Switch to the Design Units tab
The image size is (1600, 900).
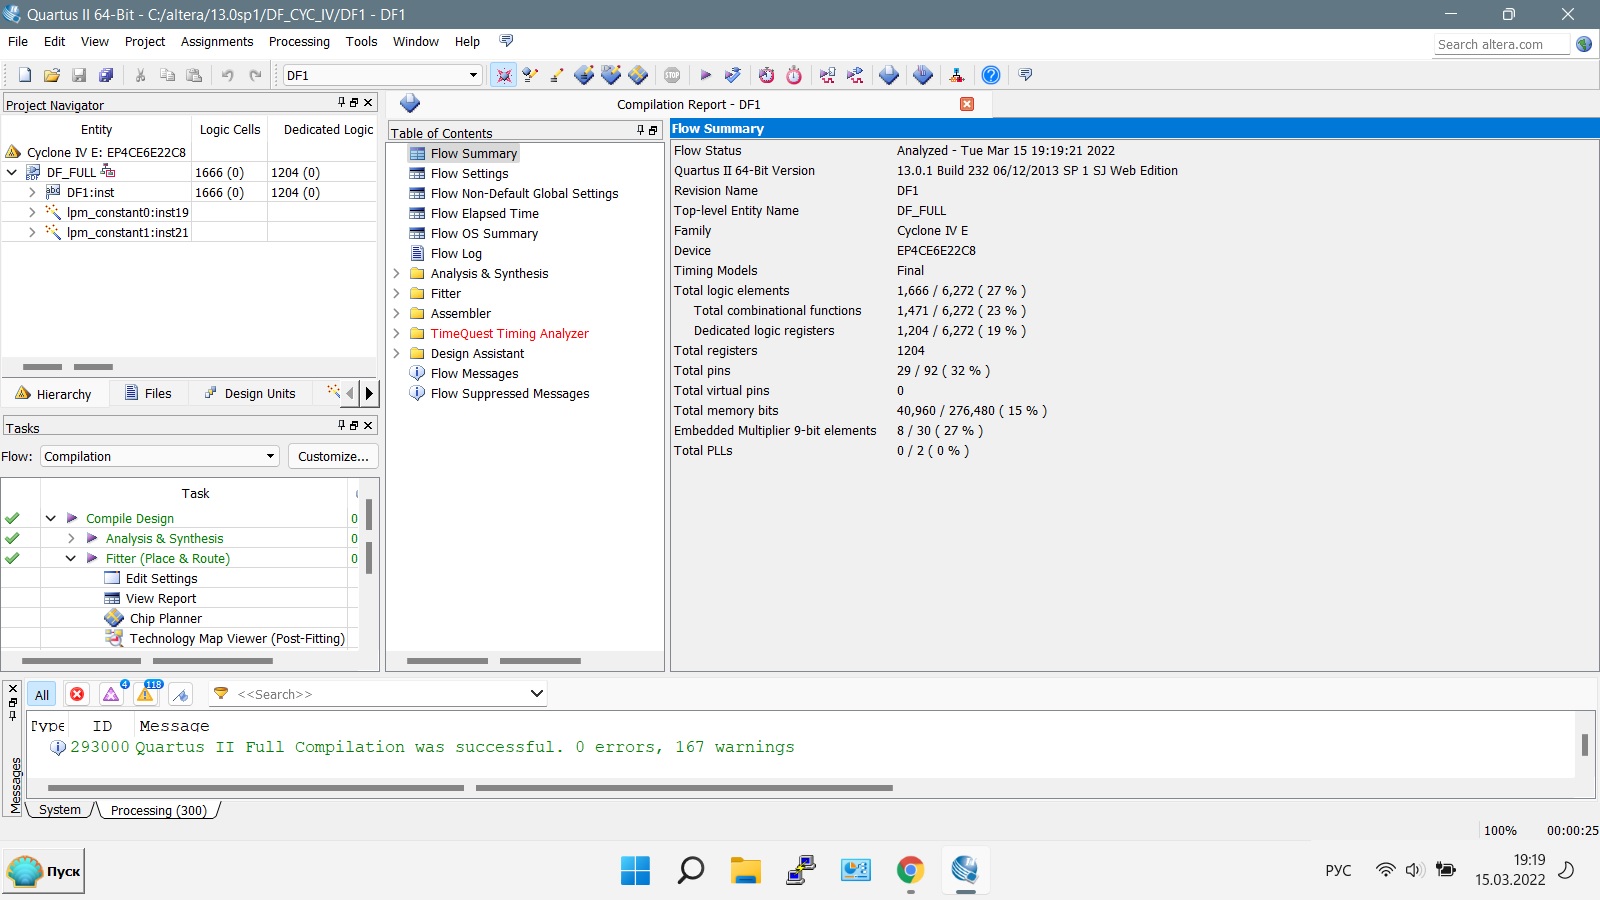click(x=250, y=393)
